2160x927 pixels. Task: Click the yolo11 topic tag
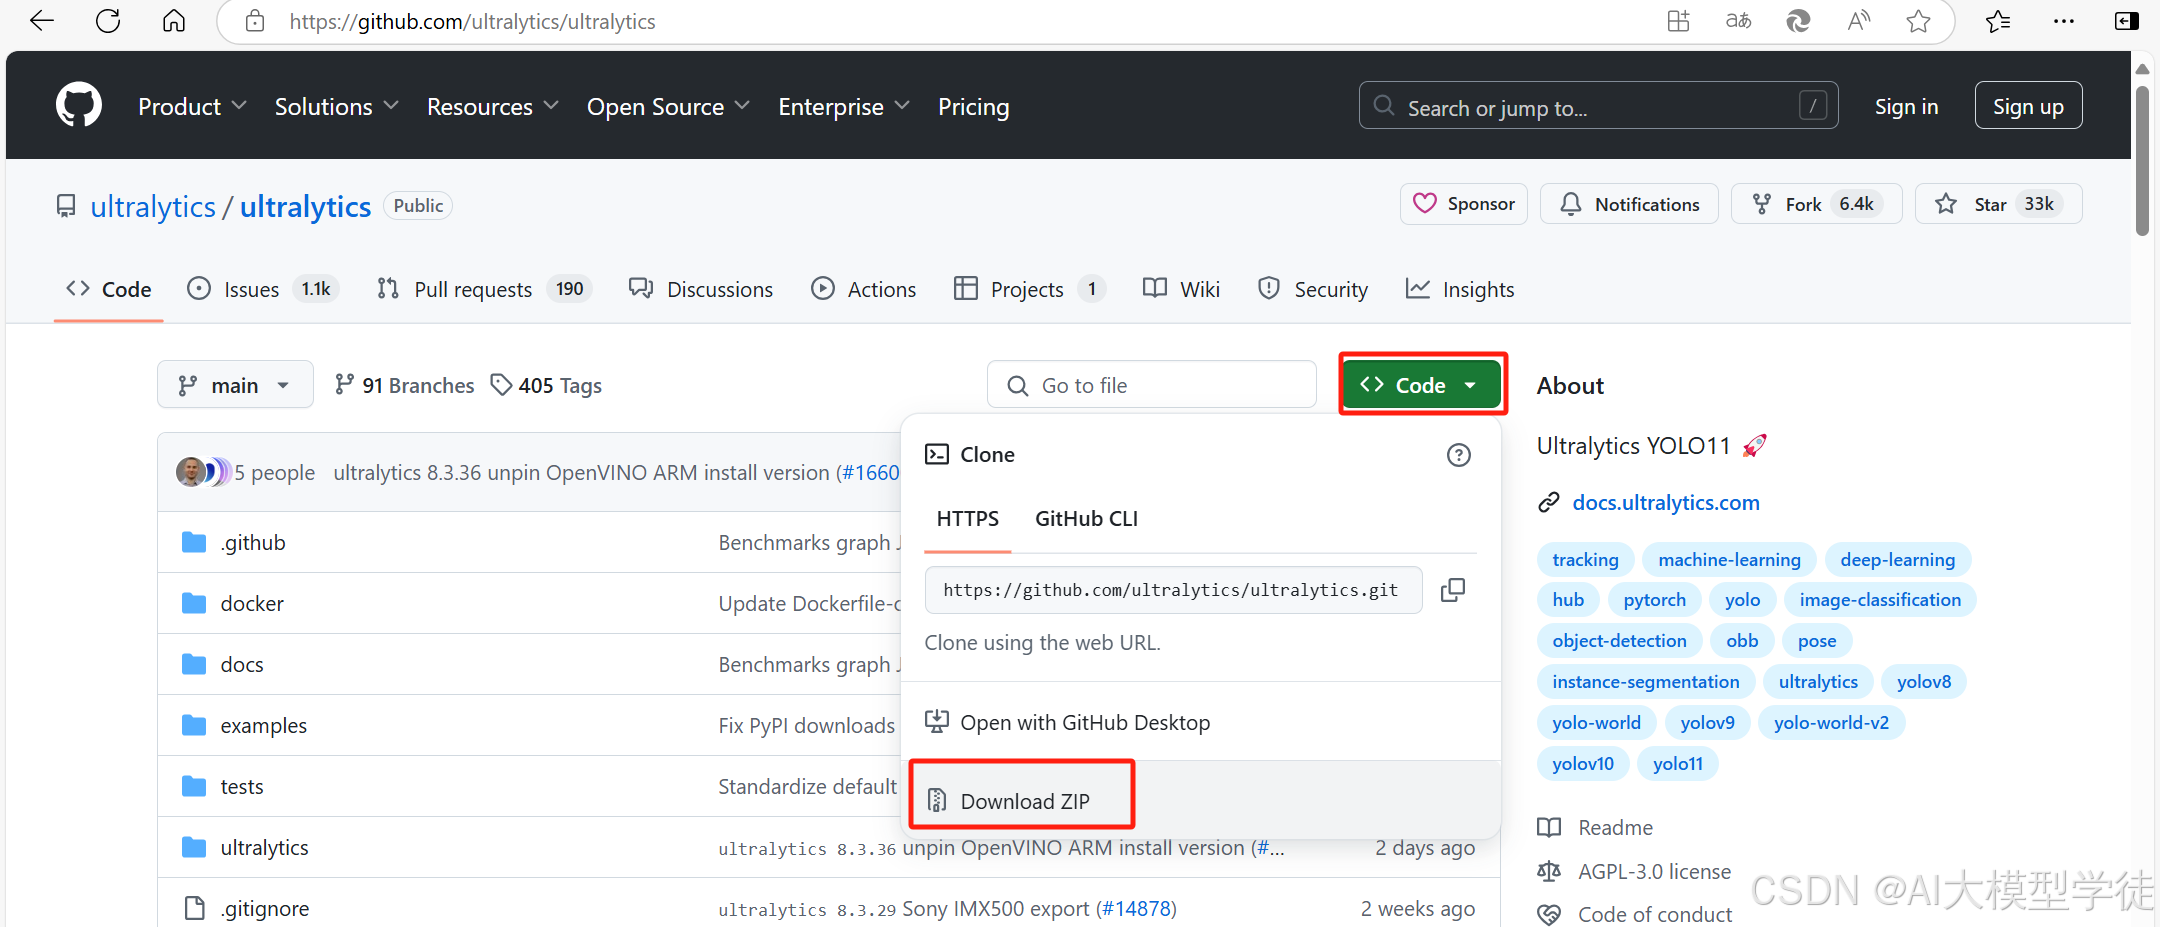1677,764
